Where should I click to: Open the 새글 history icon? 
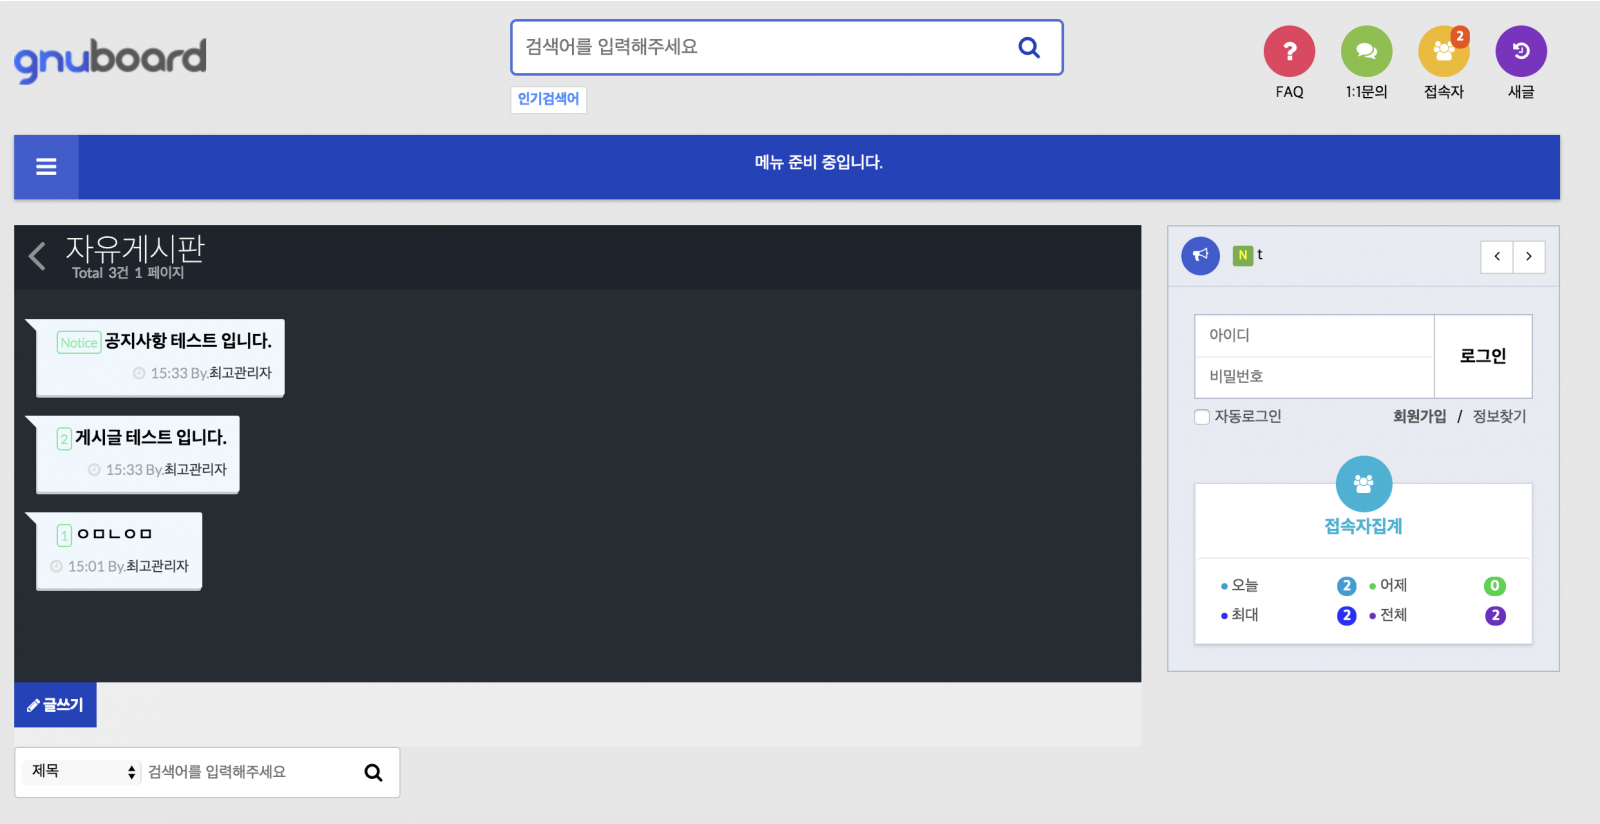click(x=1521, y=51)
